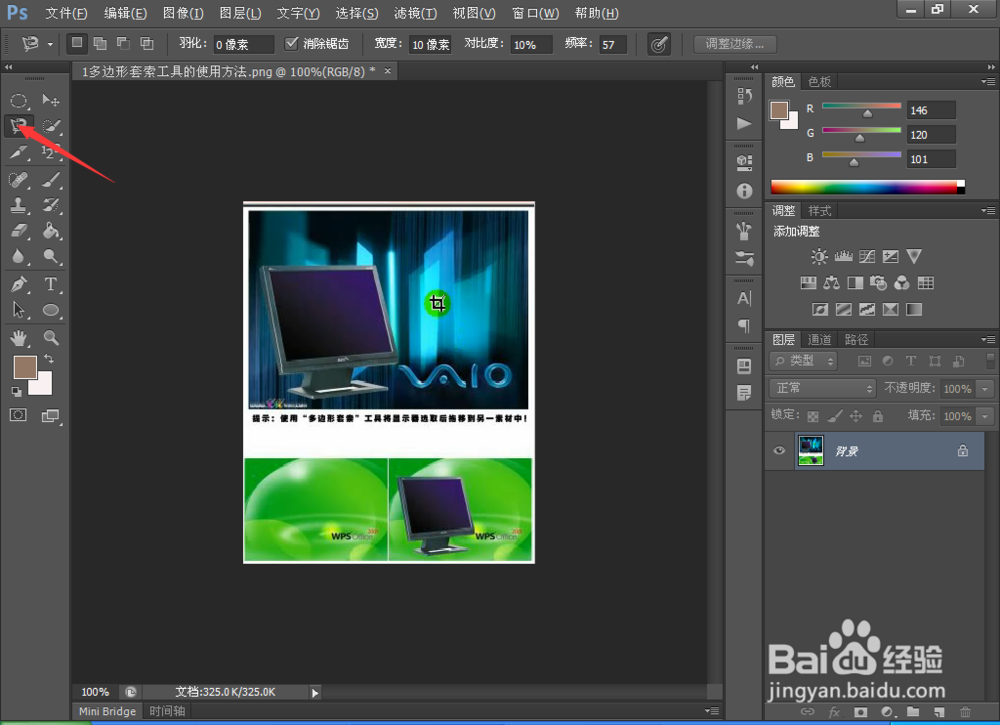Toggle Quick Mask mode

[18, 415]
